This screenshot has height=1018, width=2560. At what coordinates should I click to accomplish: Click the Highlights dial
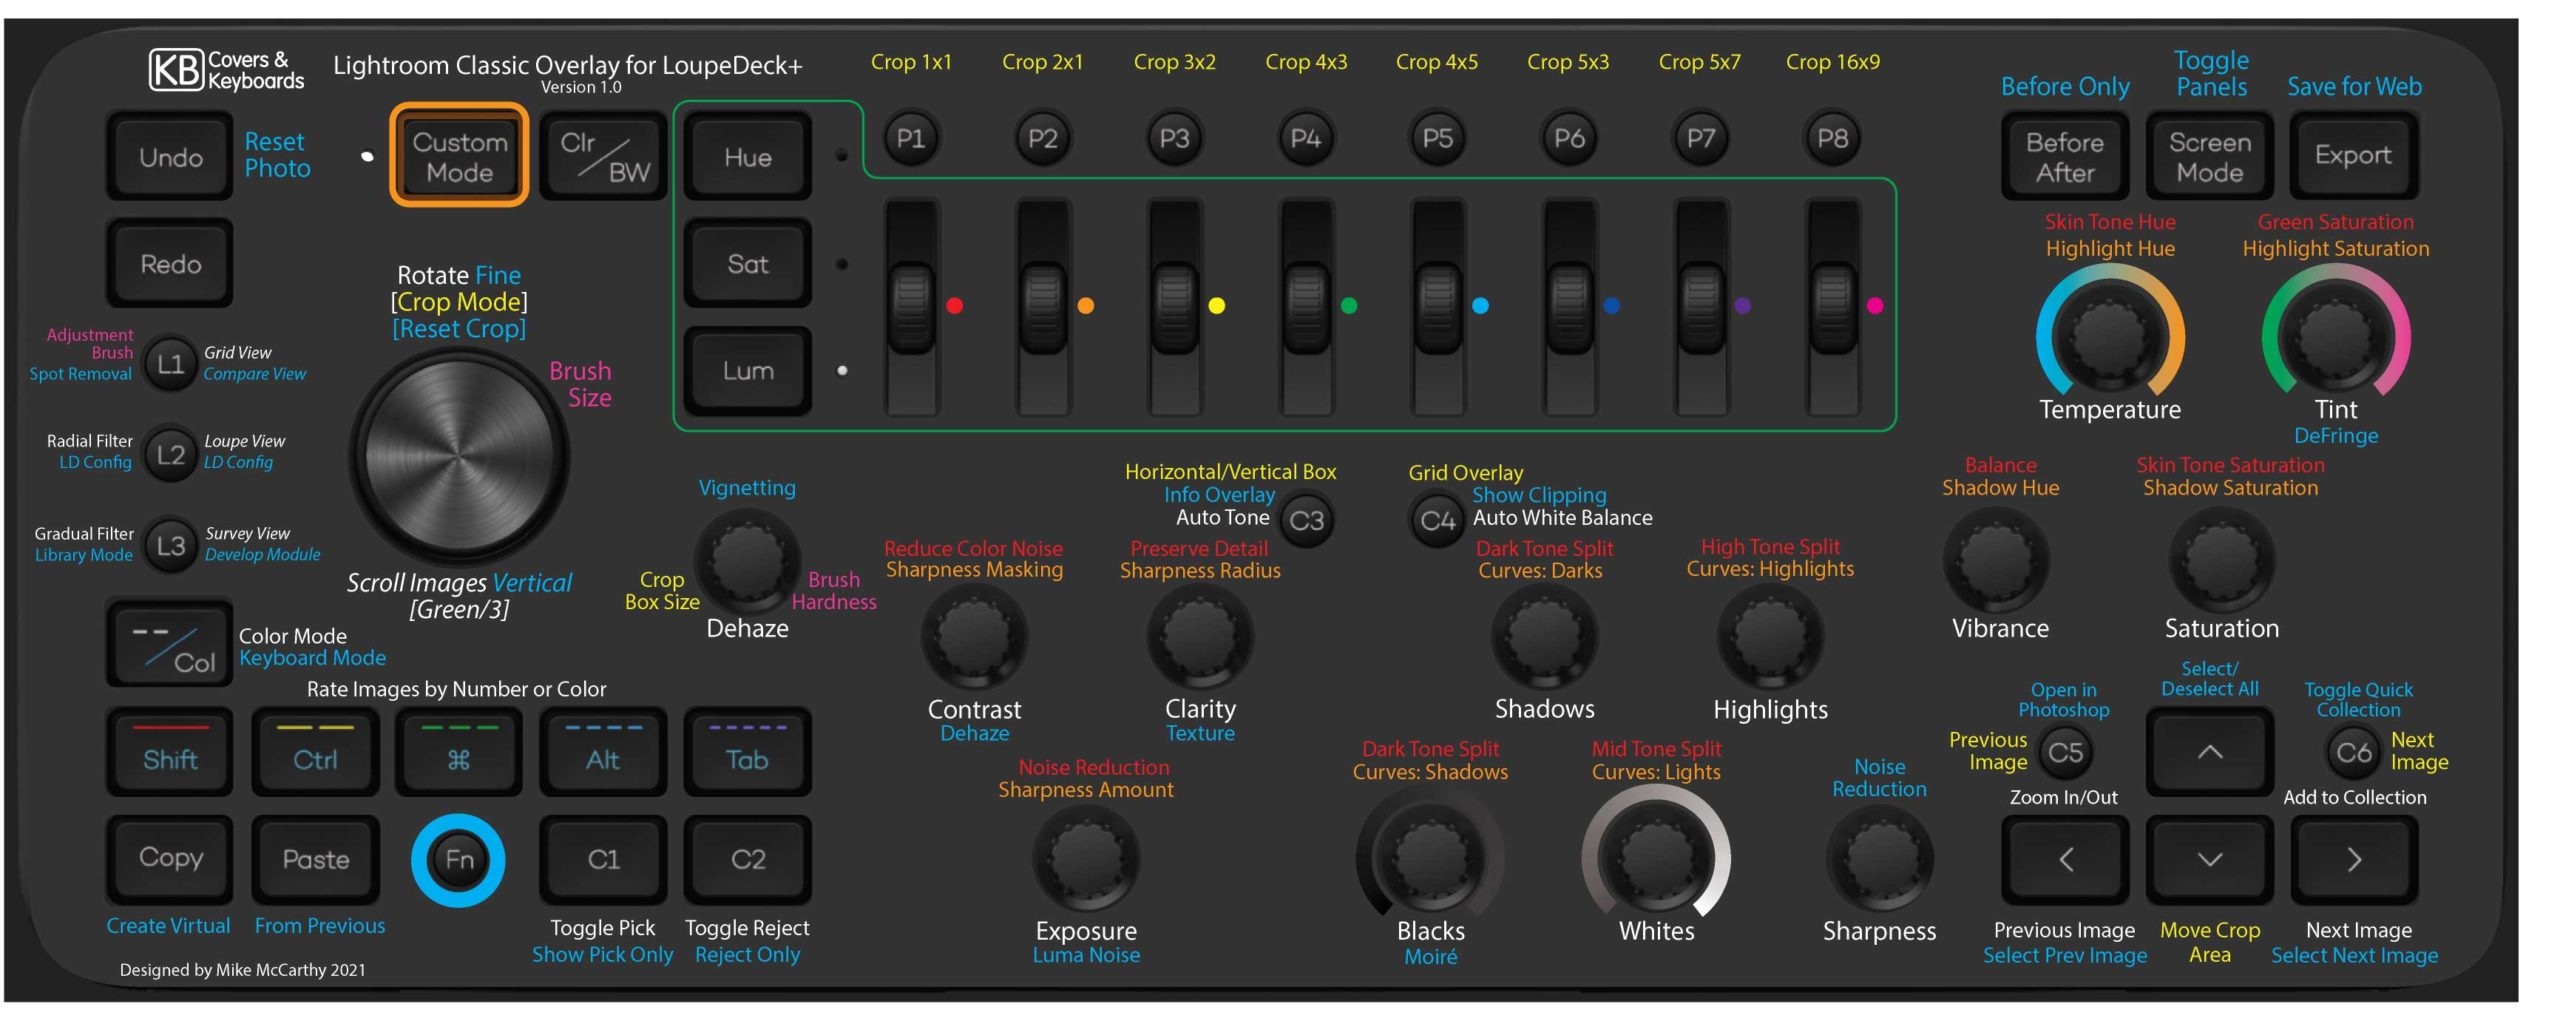(x=1770, y=637)
